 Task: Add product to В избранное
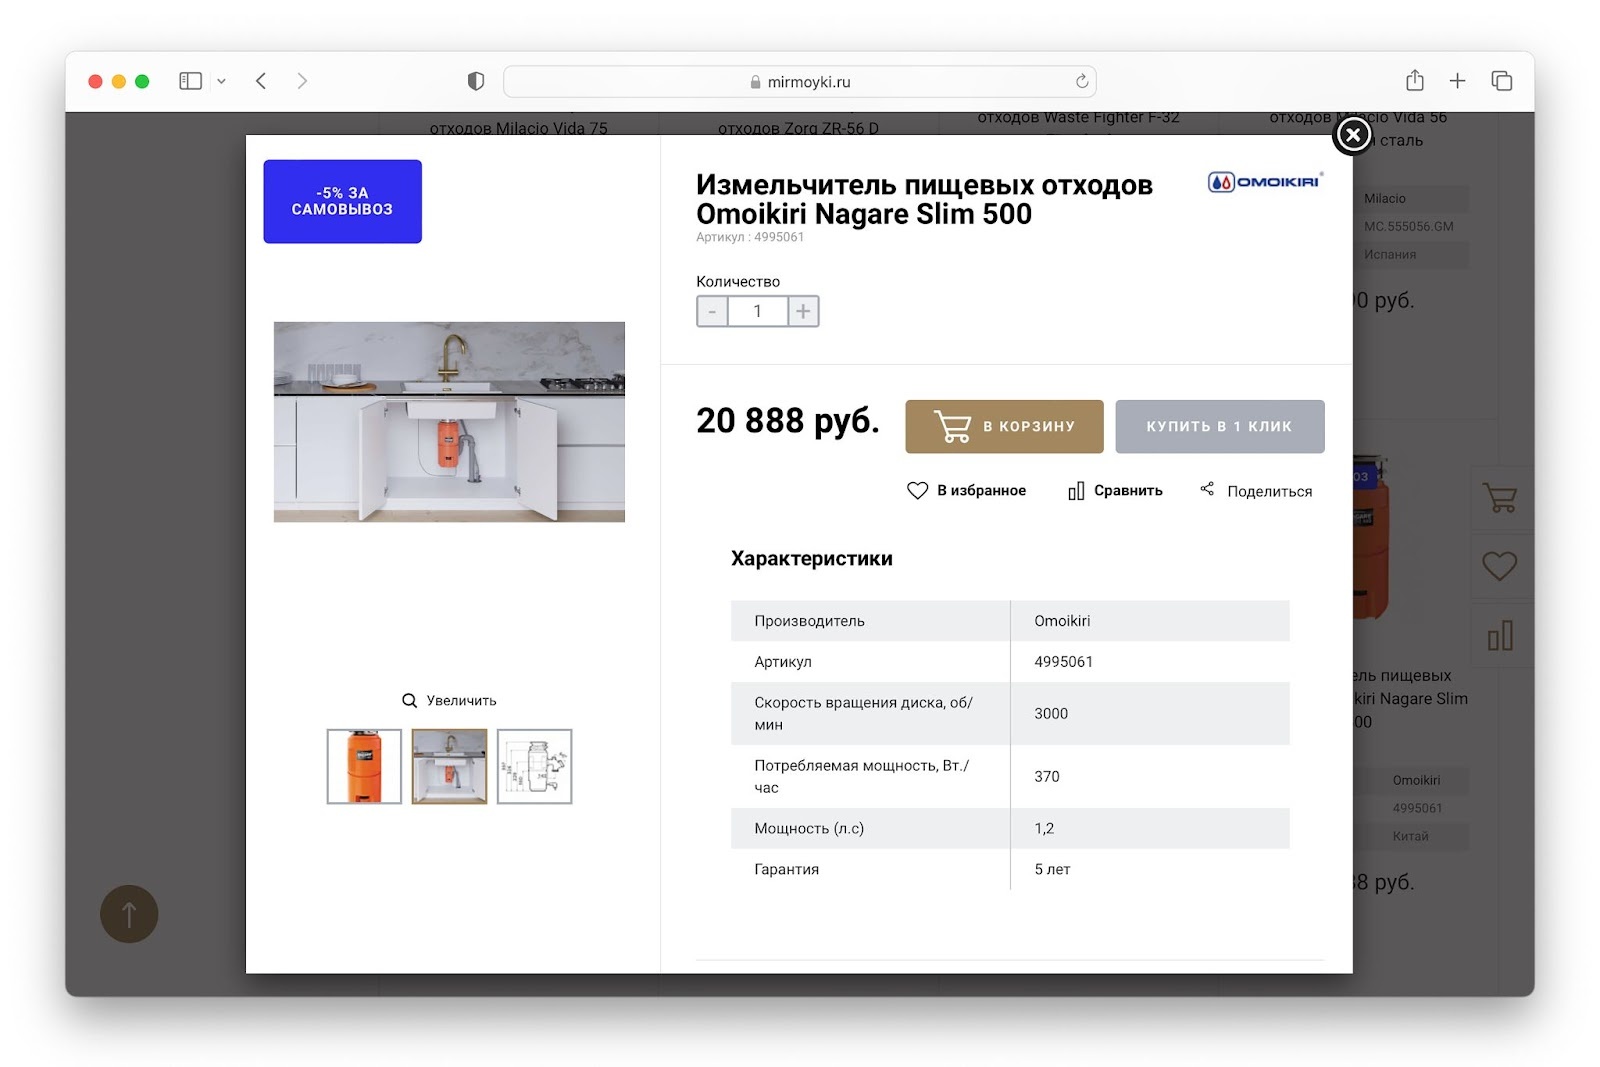[966, 490]
